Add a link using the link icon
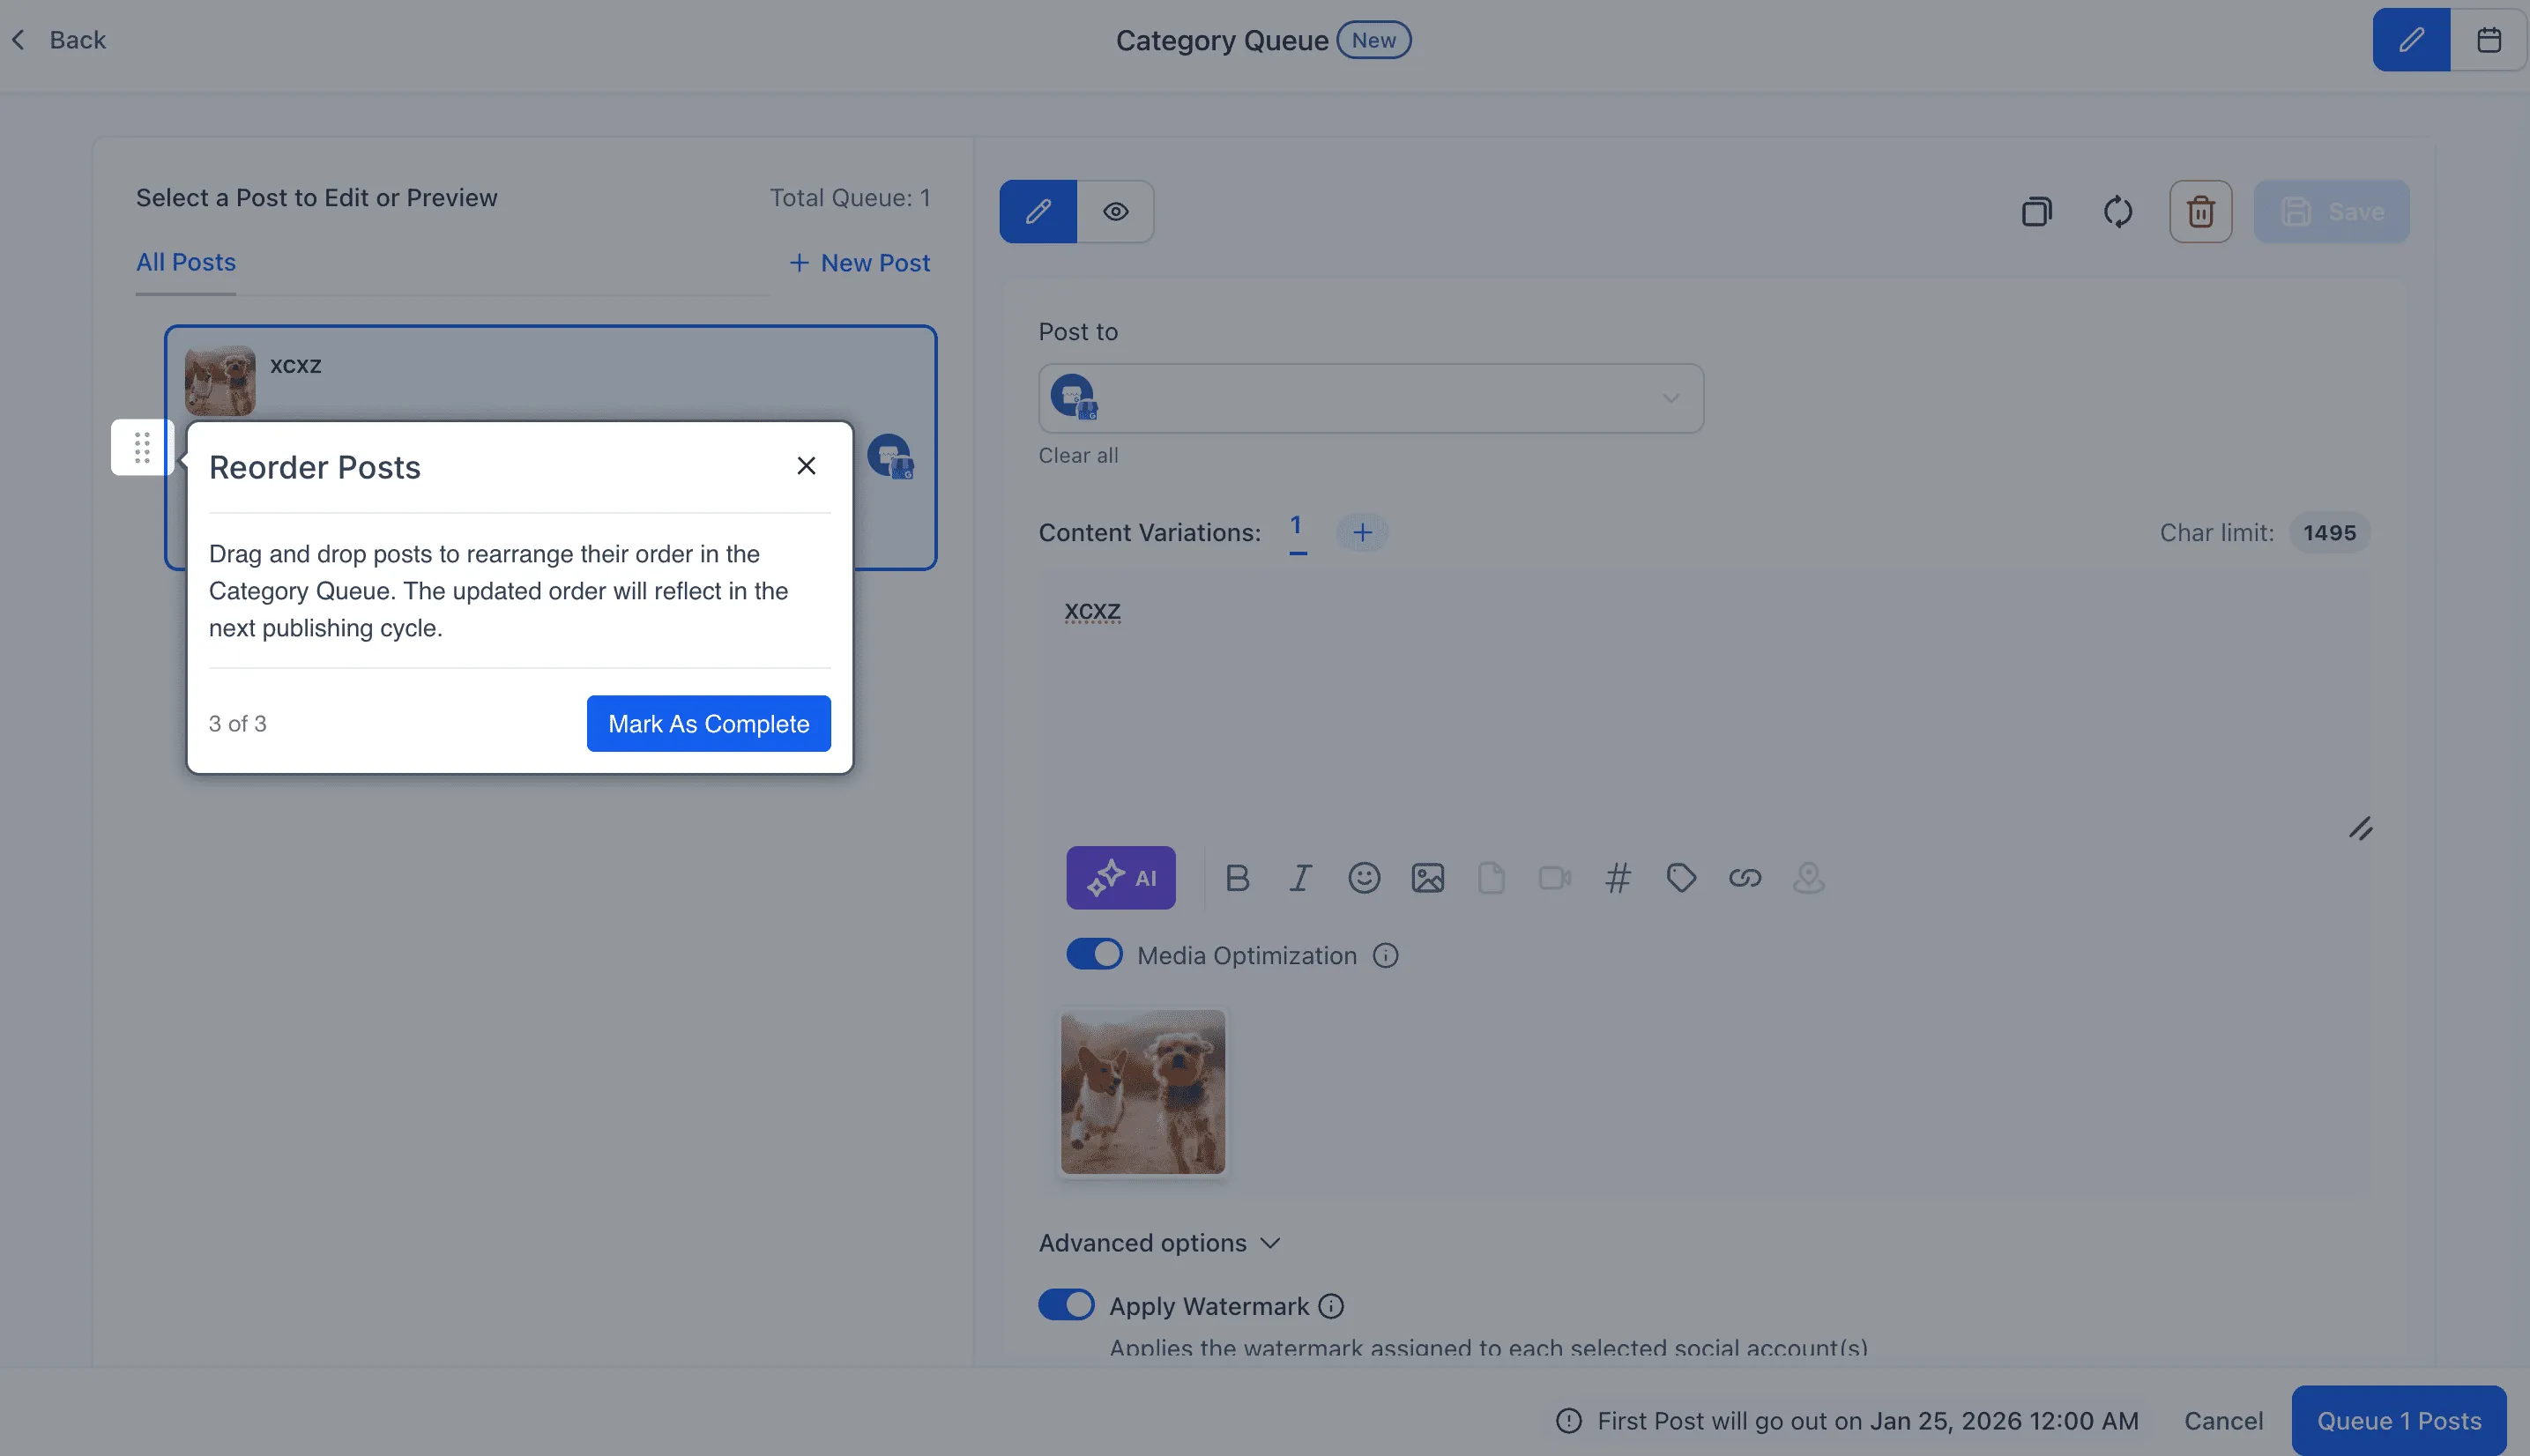The width and height of the screenshot is (2530, 1456). (x=1745, y=877)
